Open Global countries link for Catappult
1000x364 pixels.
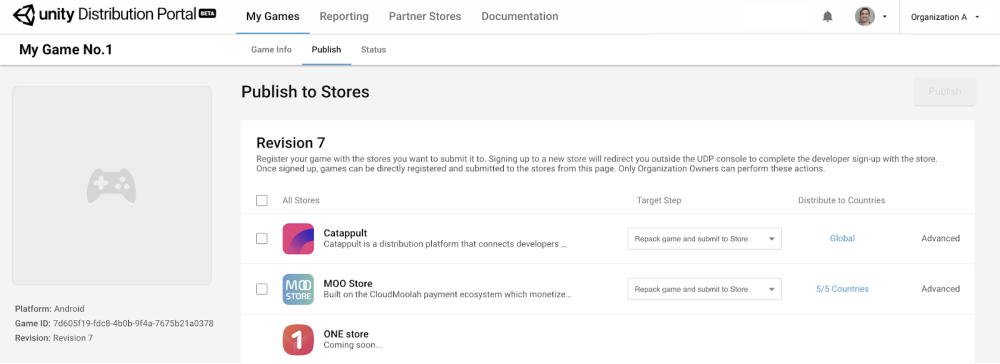coord(842,238)
